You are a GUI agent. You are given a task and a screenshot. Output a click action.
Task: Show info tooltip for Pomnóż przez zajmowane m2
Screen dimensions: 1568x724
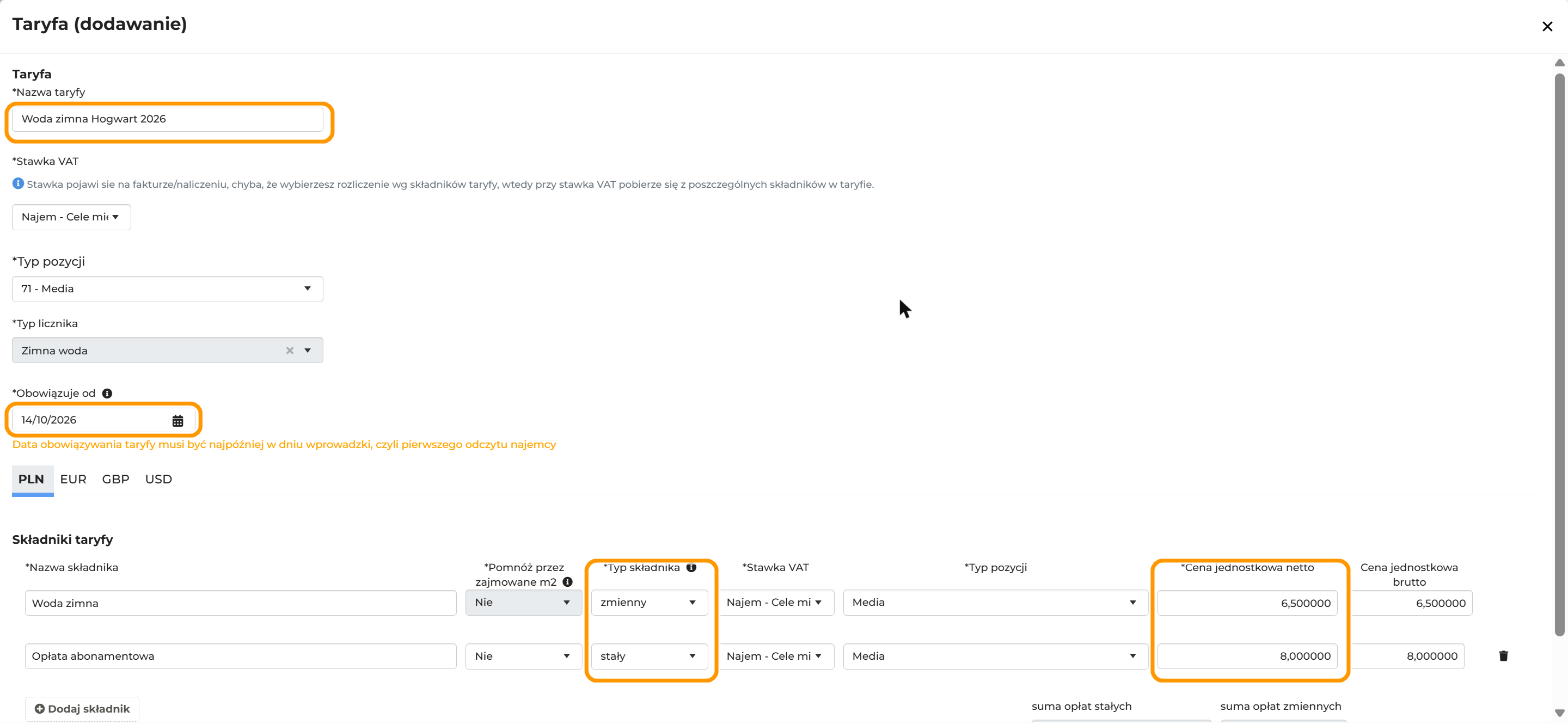[x=567, y=581]
